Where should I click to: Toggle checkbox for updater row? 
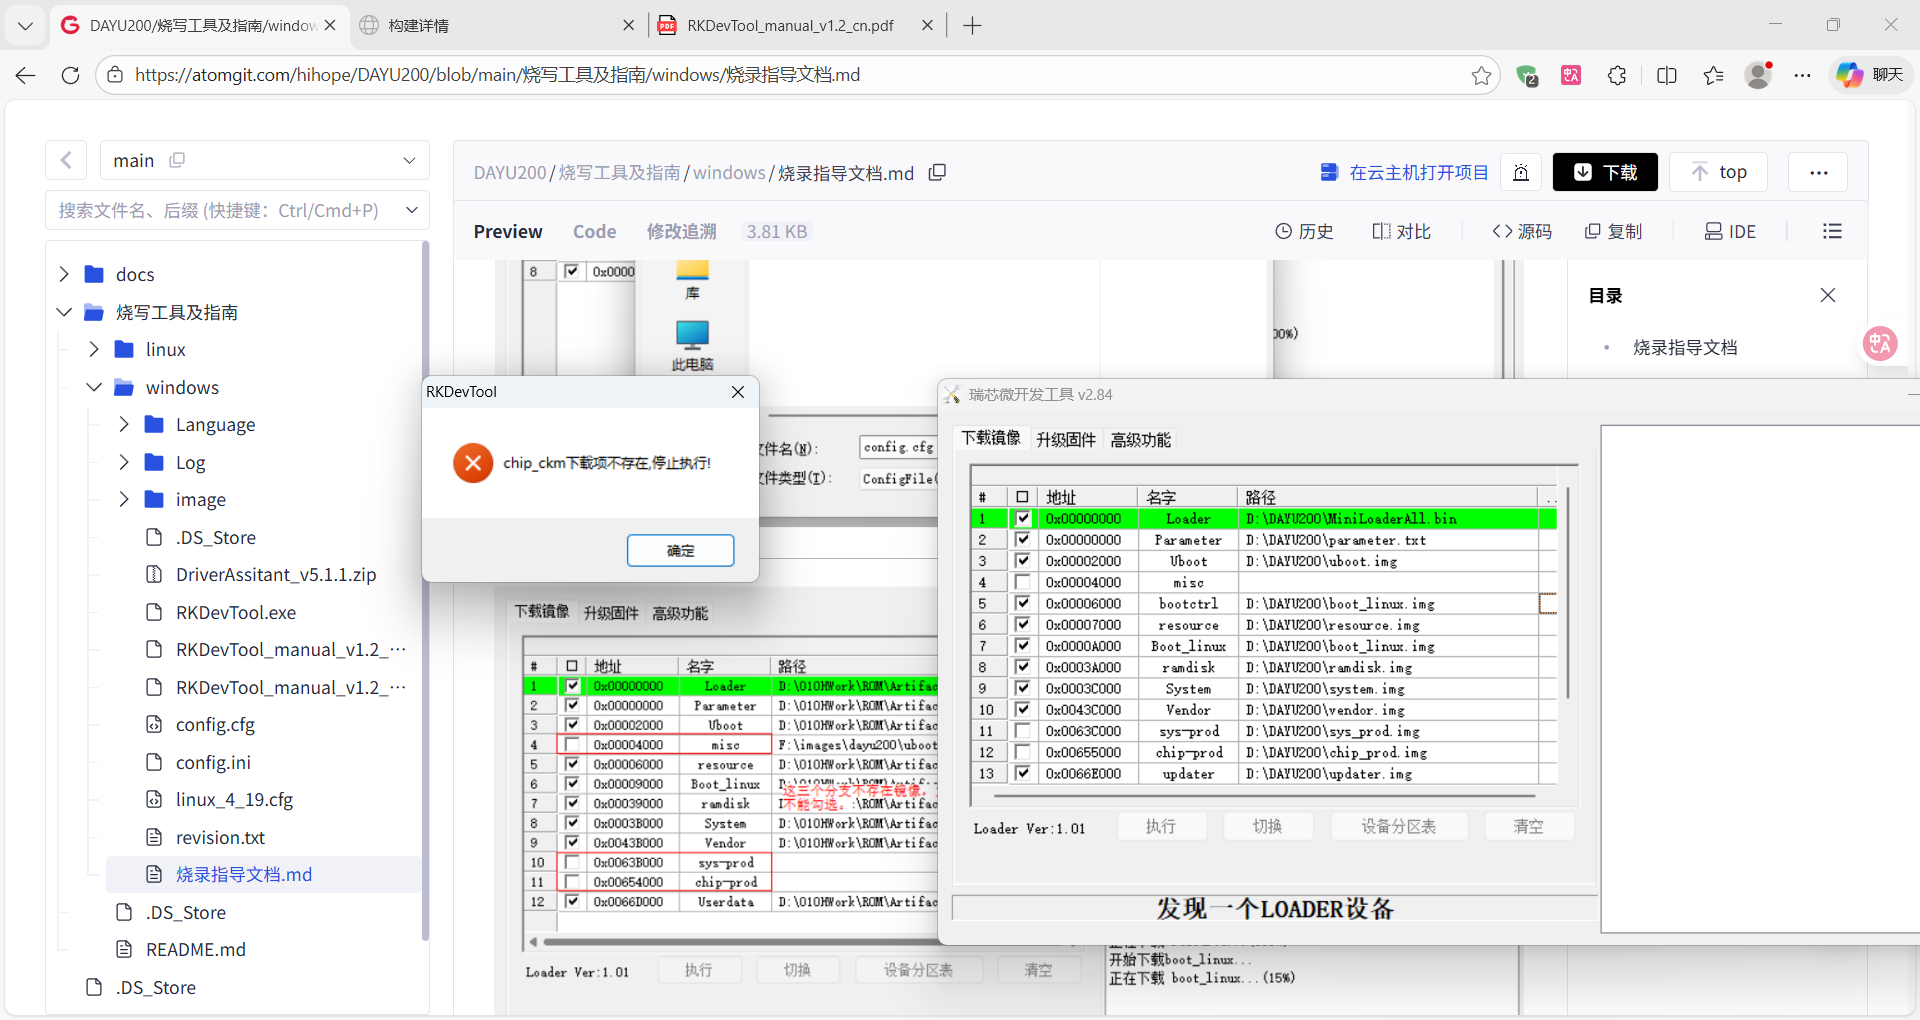pyautogui.click(x=1022, y=773)
